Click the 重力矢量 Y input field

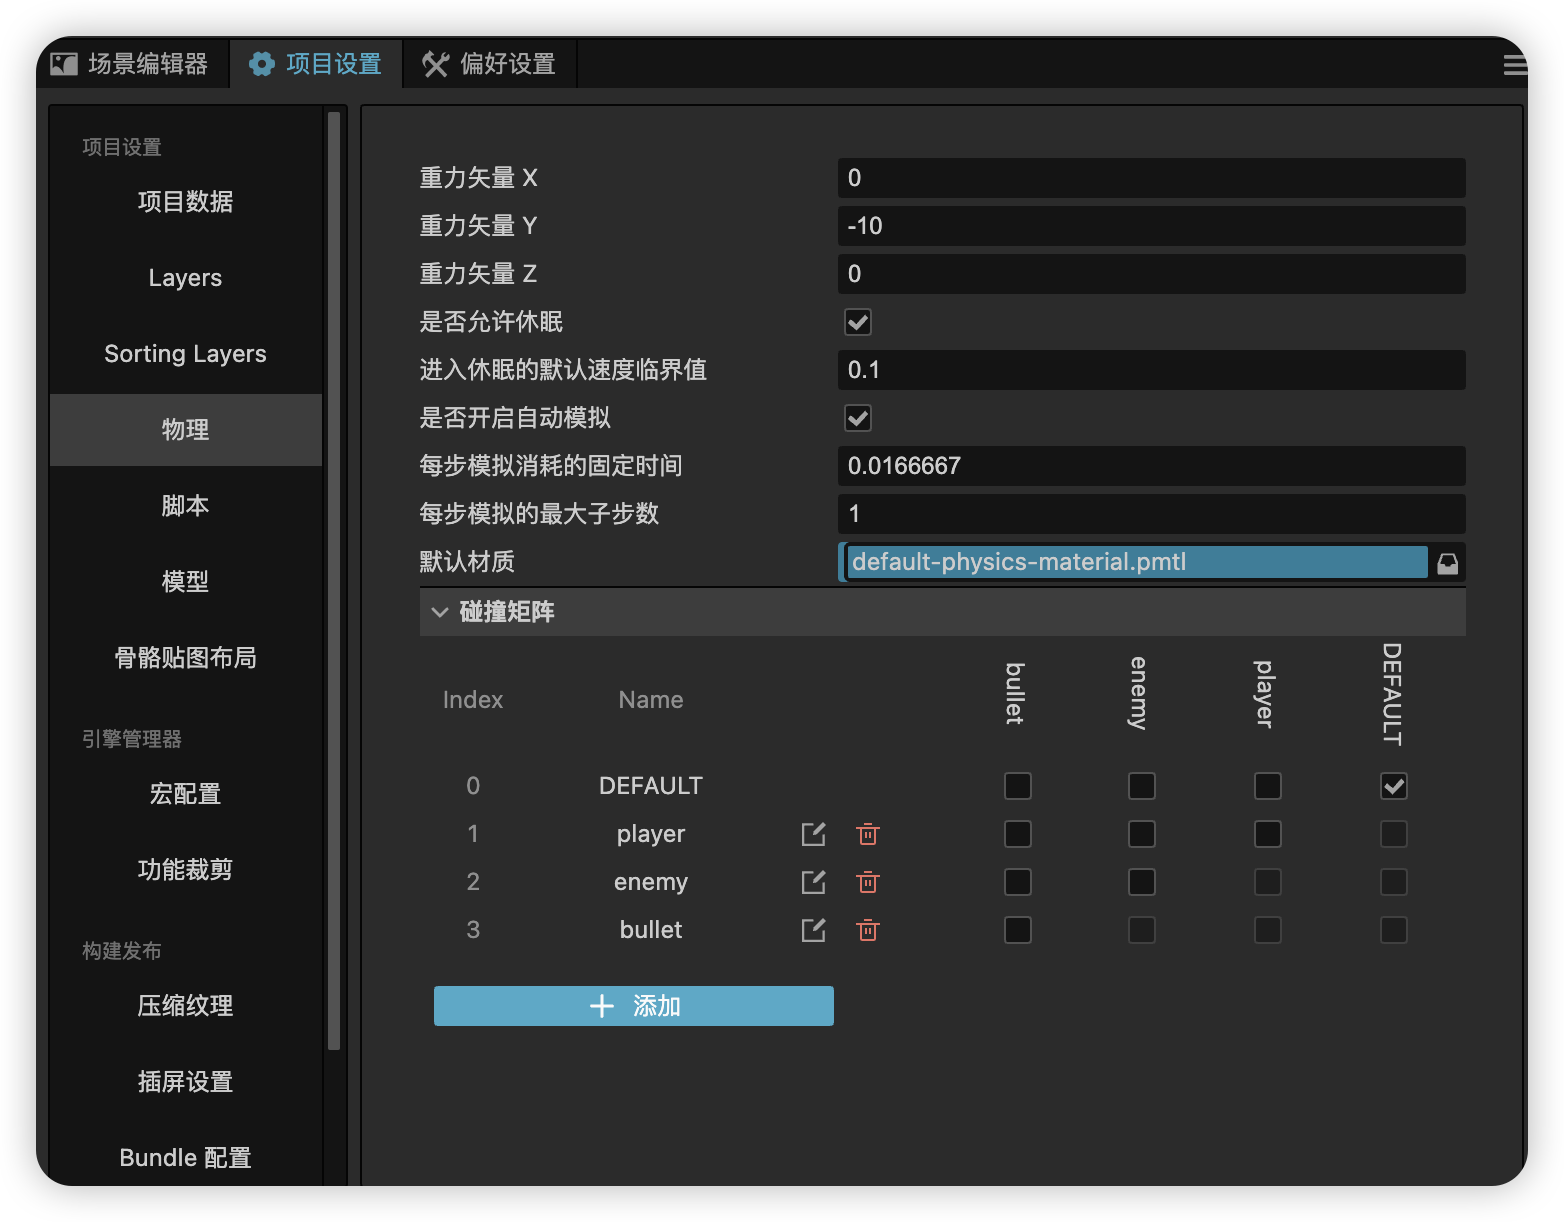tap(1150, 226)
